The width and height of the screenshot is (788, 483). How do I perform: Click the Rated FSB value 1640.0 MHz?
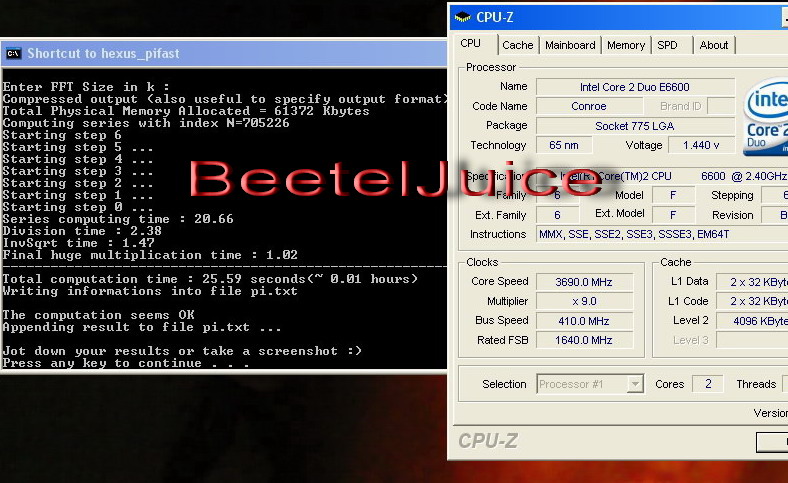(x=584, y=340)
